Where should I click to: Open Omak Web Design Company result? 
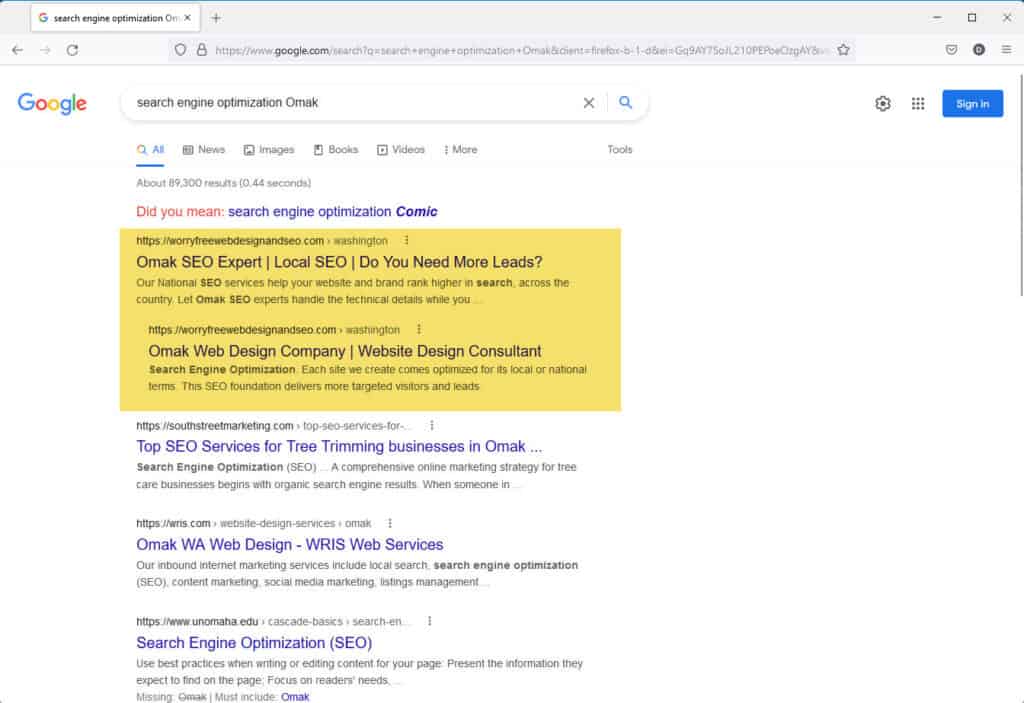(345, 351)
